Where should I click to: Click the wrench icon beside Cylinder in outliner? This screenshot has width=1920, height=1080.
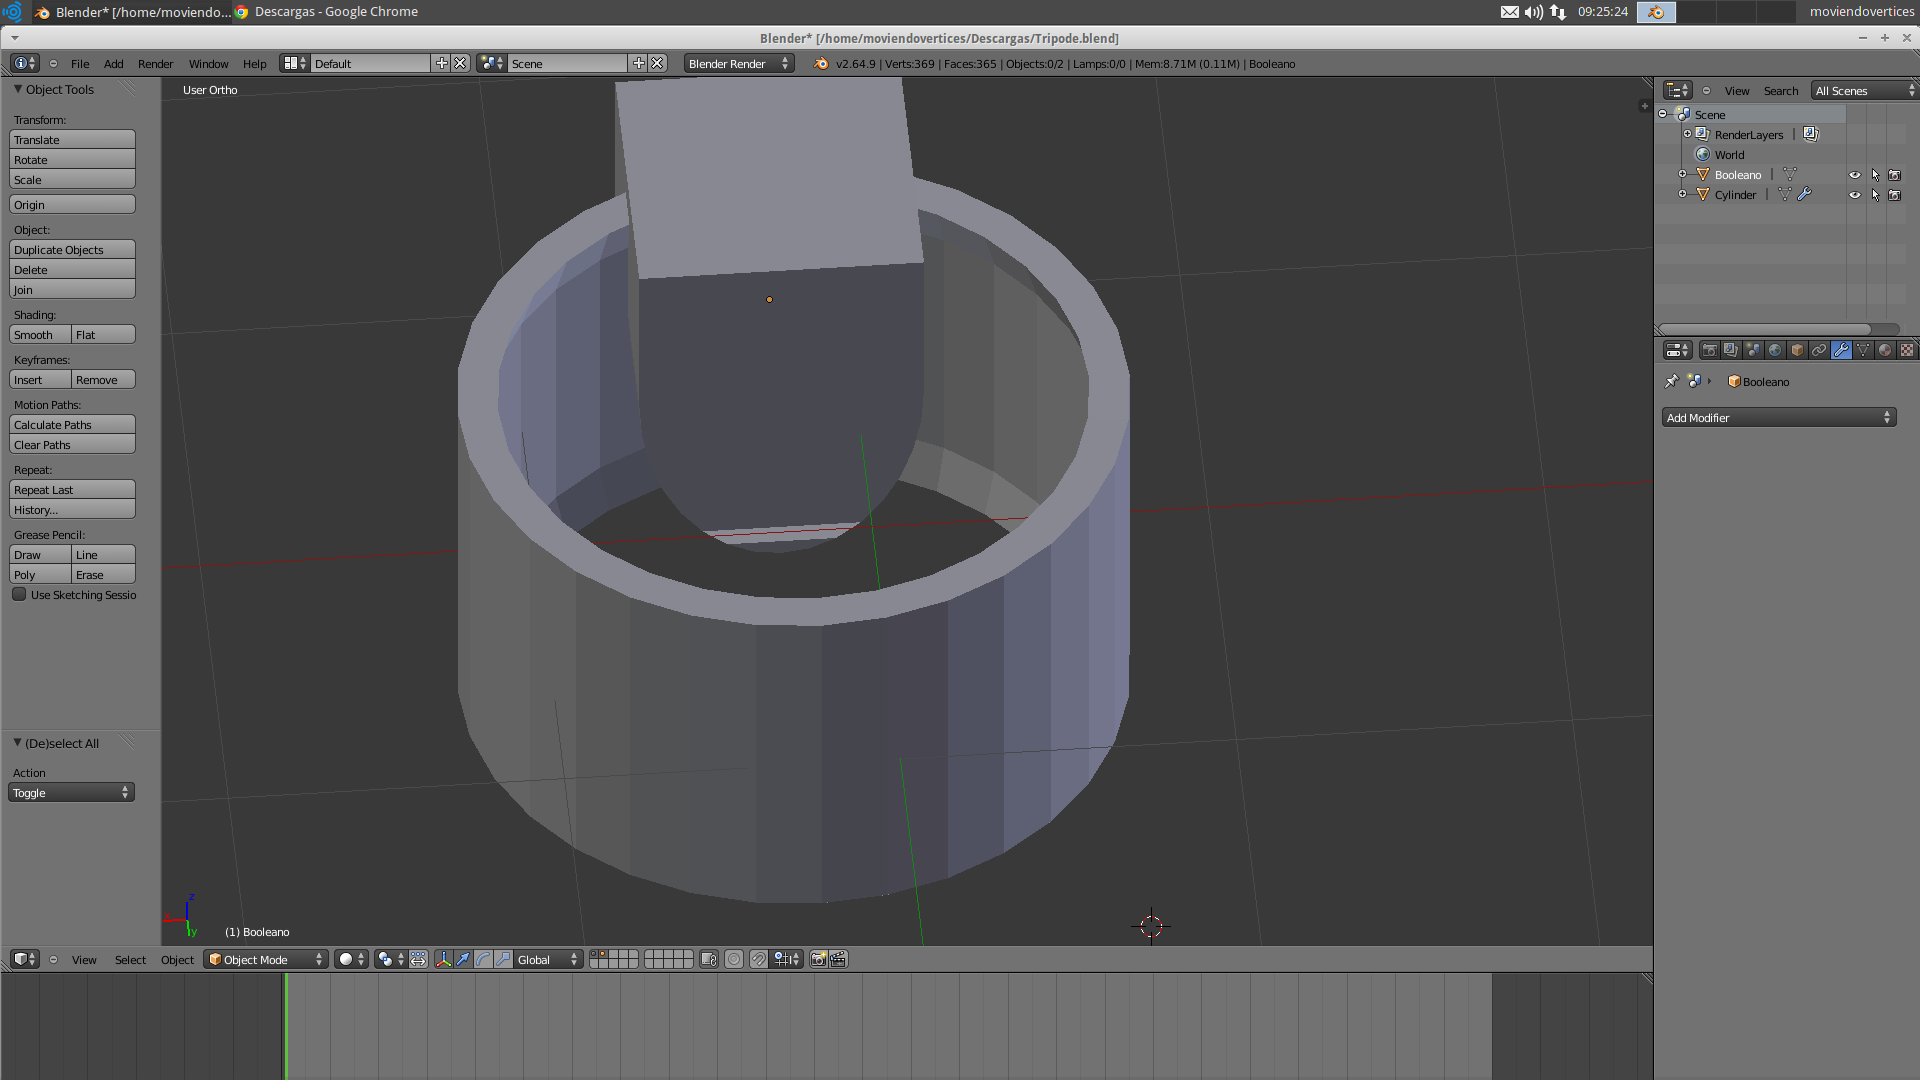click(x=1805, y=195)
